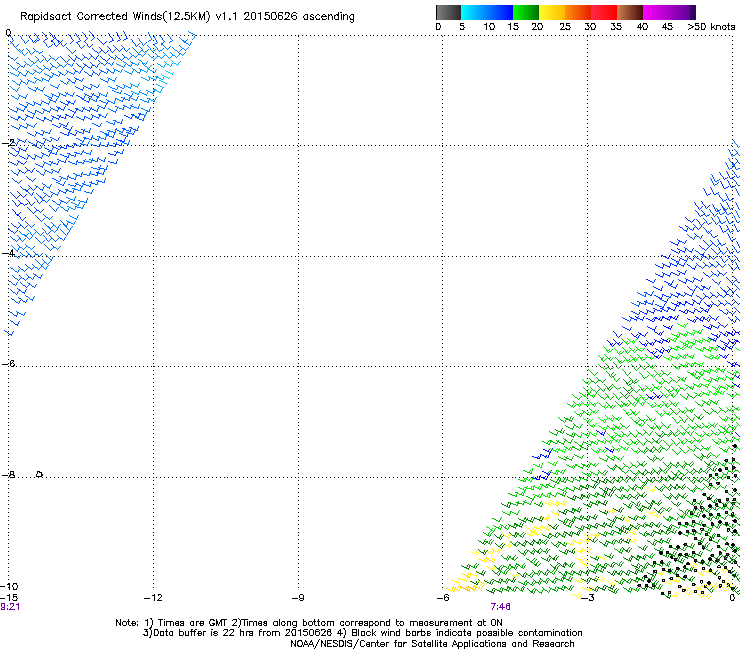The image size is (740, 650).
Task: Pick the orange 25-30 knots legend color
Action: point(578,12)
